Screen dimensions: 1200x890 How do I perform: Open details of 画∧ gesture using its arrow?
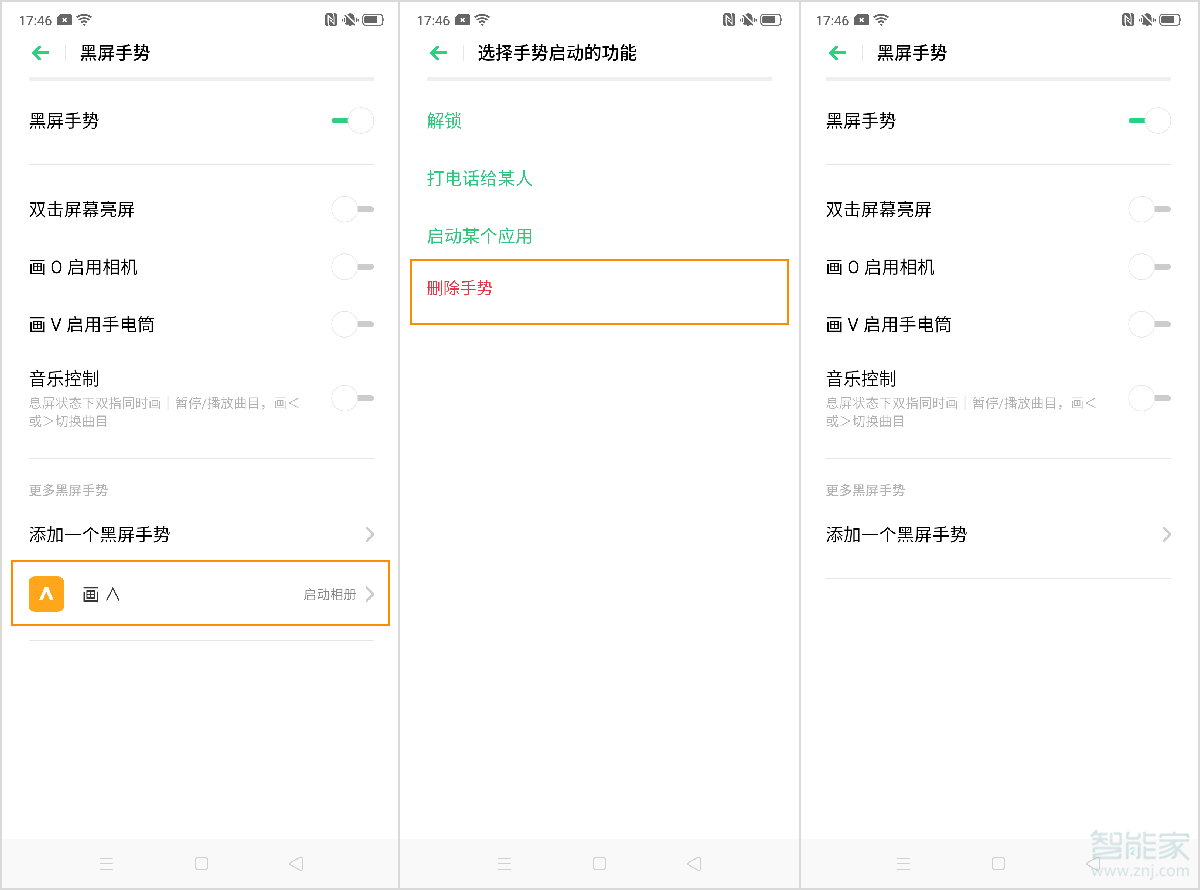click(x=369, y=592)
